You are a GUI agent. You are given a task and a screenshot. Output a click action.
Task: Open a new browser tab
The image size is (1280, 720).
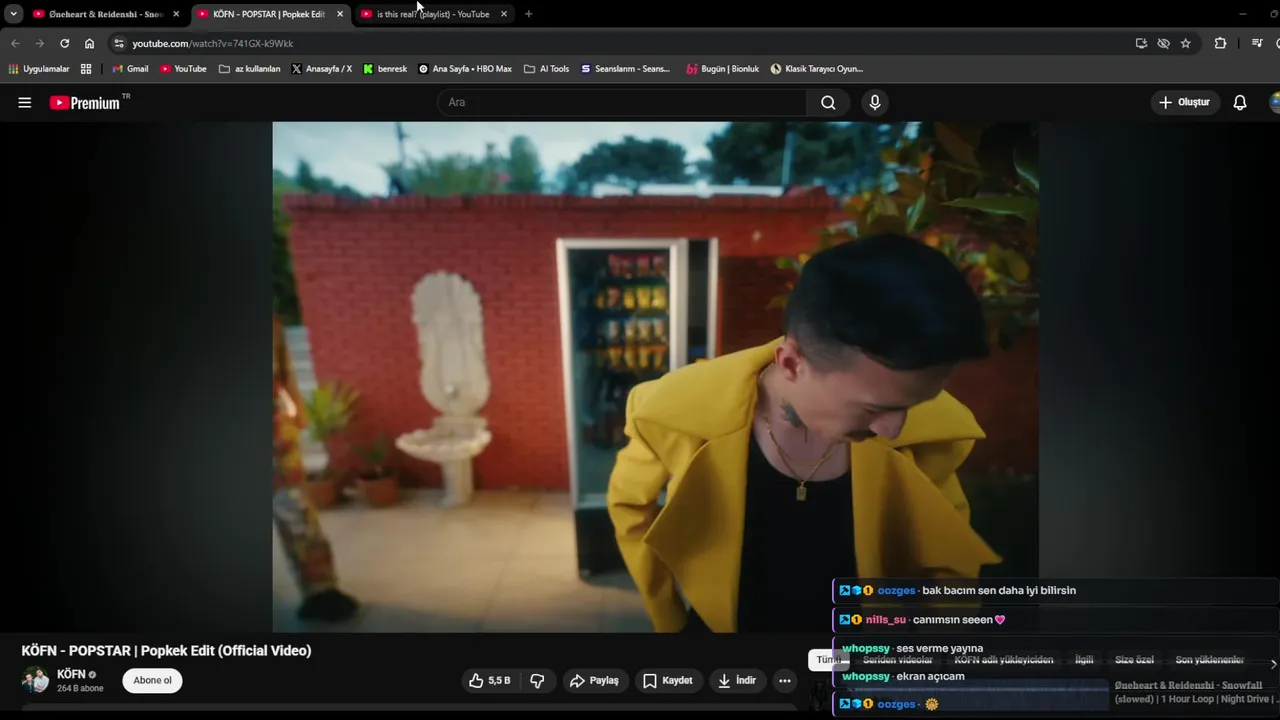[x=528, y=14]
